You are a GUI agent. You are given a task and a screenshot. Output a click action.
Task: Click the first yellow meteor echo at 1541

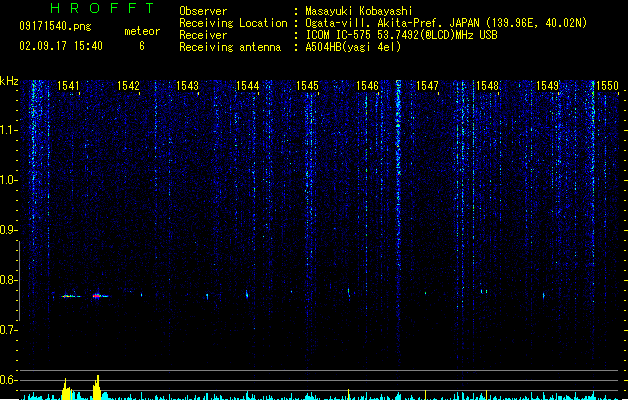coord(69,296)
